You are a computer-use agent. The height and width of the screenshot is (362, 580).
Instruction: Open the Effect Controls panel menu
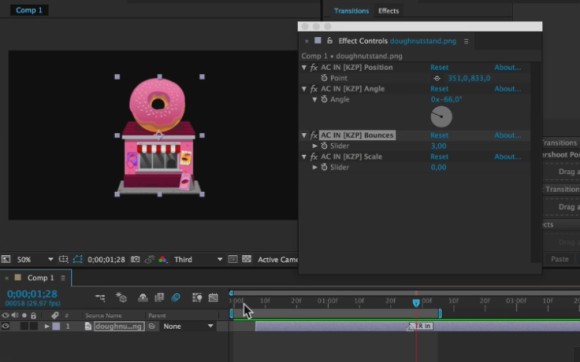pyautogui.click(x=466, y=41)
